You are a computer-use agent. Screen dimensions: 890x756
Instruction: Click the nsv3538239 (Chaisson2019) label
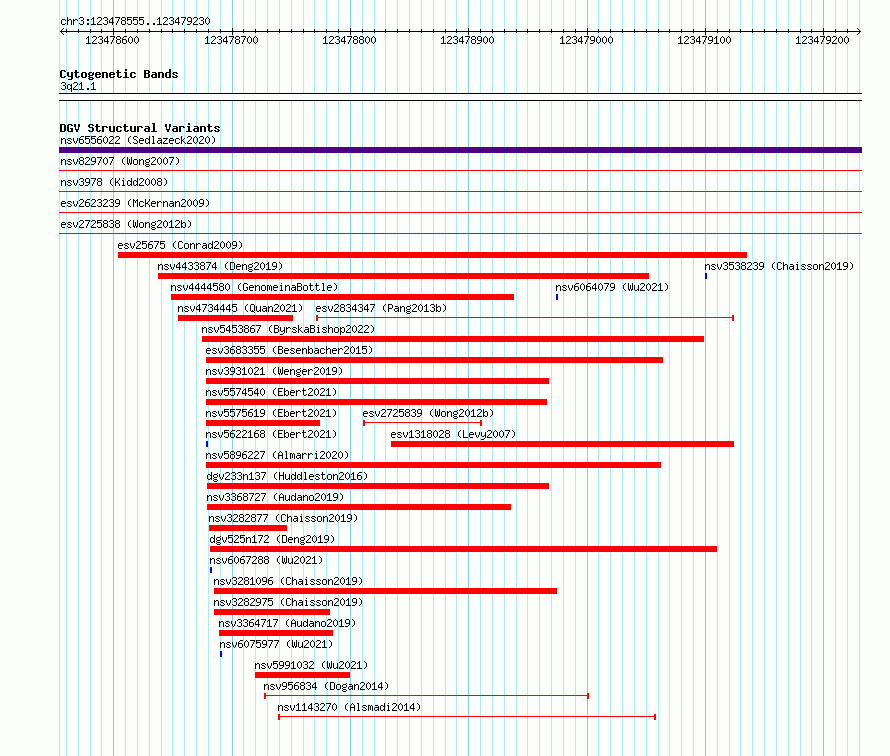[779, 266]
